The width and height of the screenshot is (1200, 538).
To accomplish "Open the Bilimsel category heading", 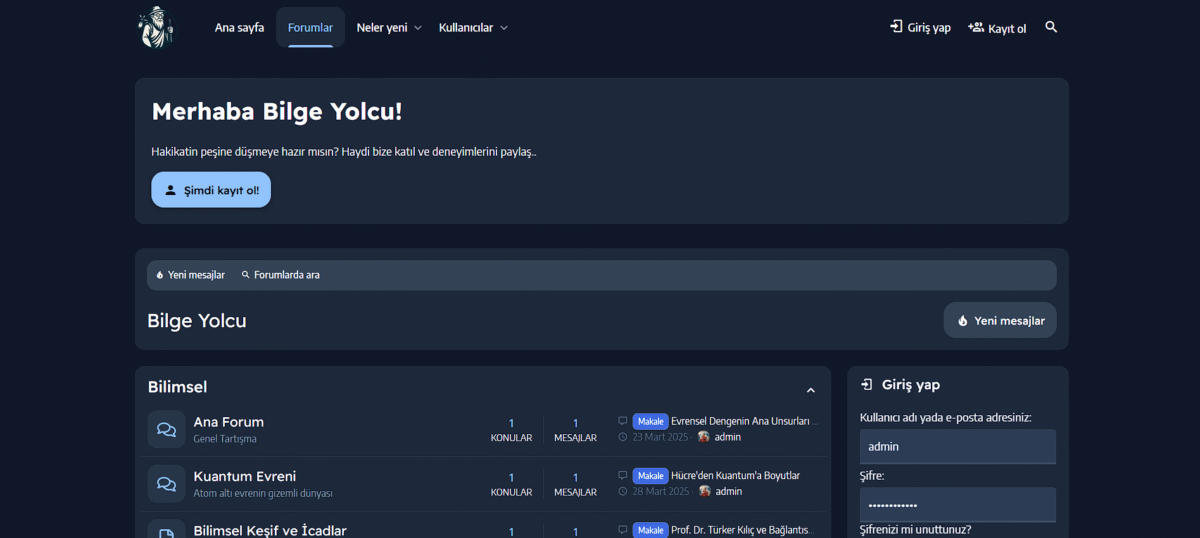I will click(178, 387).
